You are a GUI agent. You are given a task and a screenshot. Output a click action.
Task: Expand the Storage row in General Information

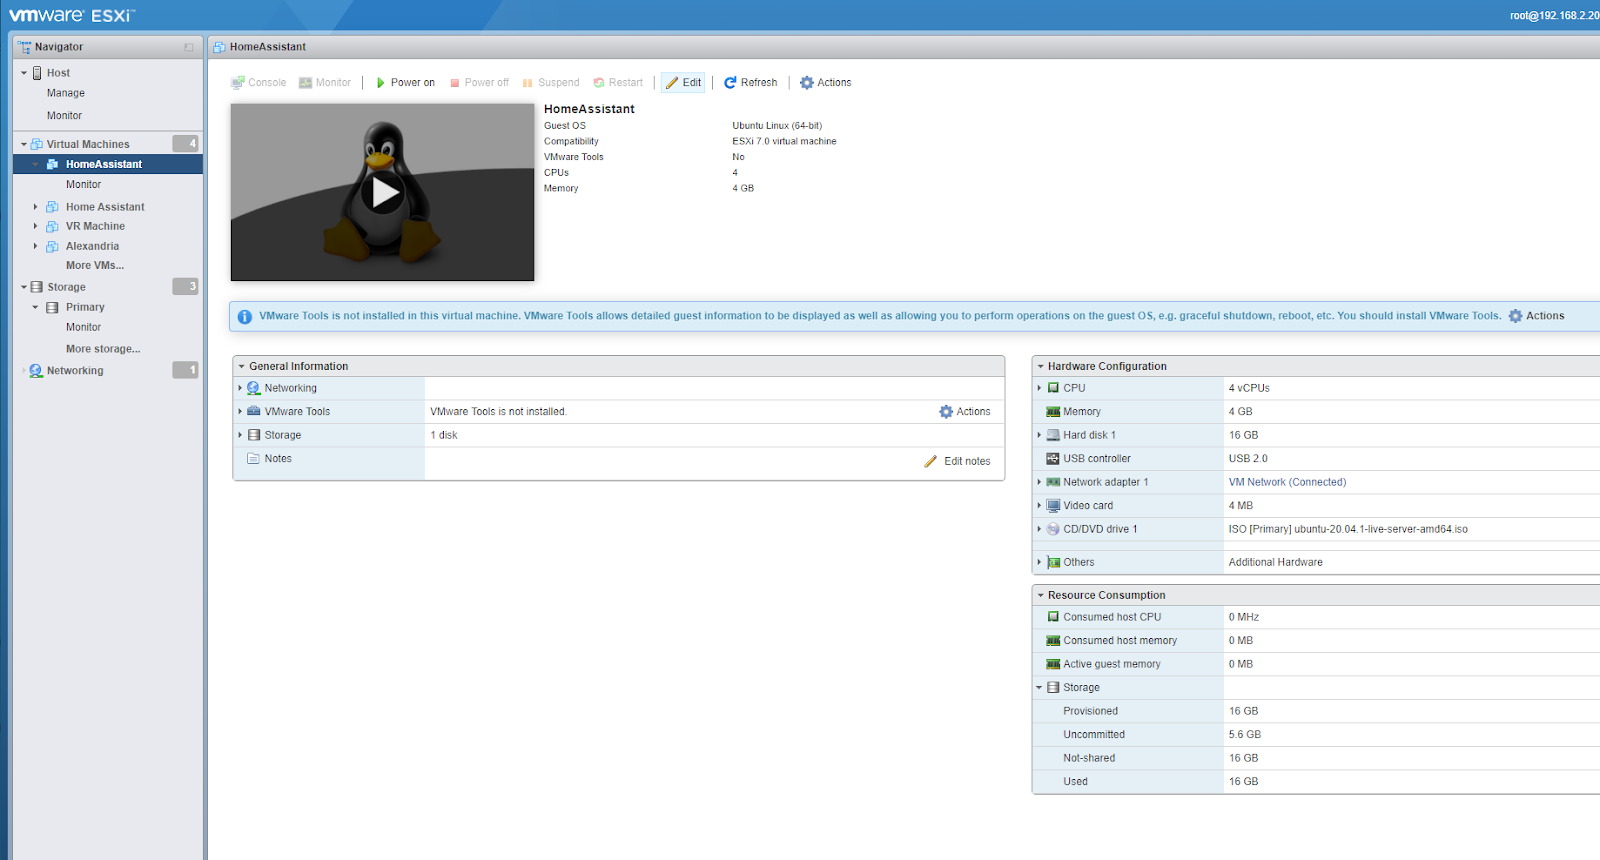[x=240, y=435]
